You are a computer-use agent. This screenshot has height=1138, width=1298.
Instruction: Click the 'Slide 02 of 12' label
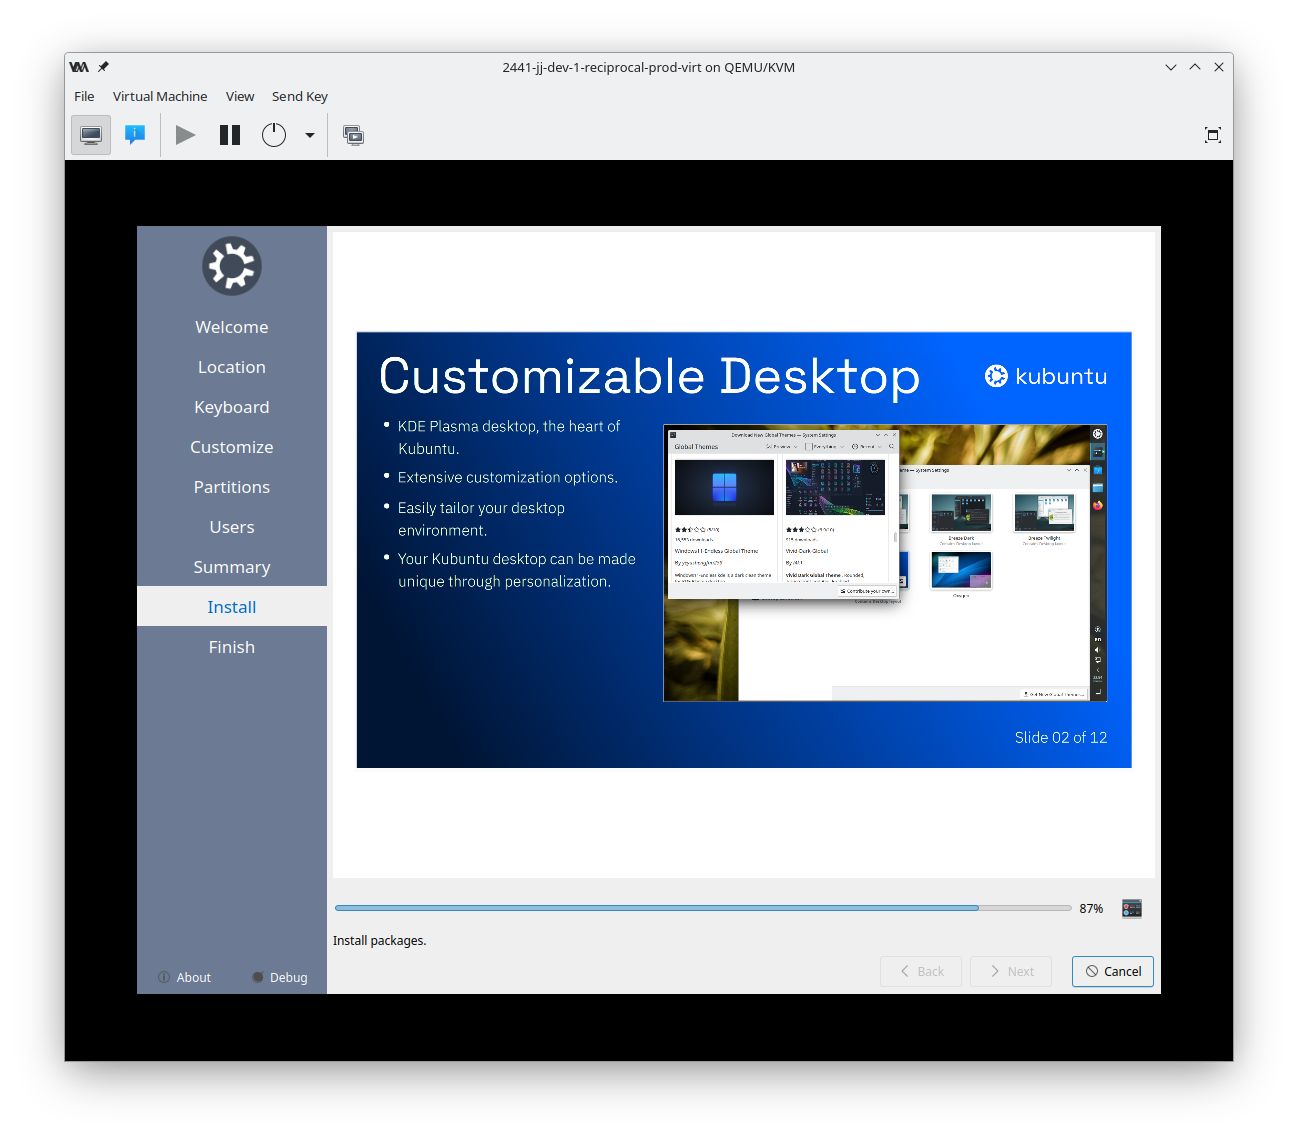tap(1061, 737)
